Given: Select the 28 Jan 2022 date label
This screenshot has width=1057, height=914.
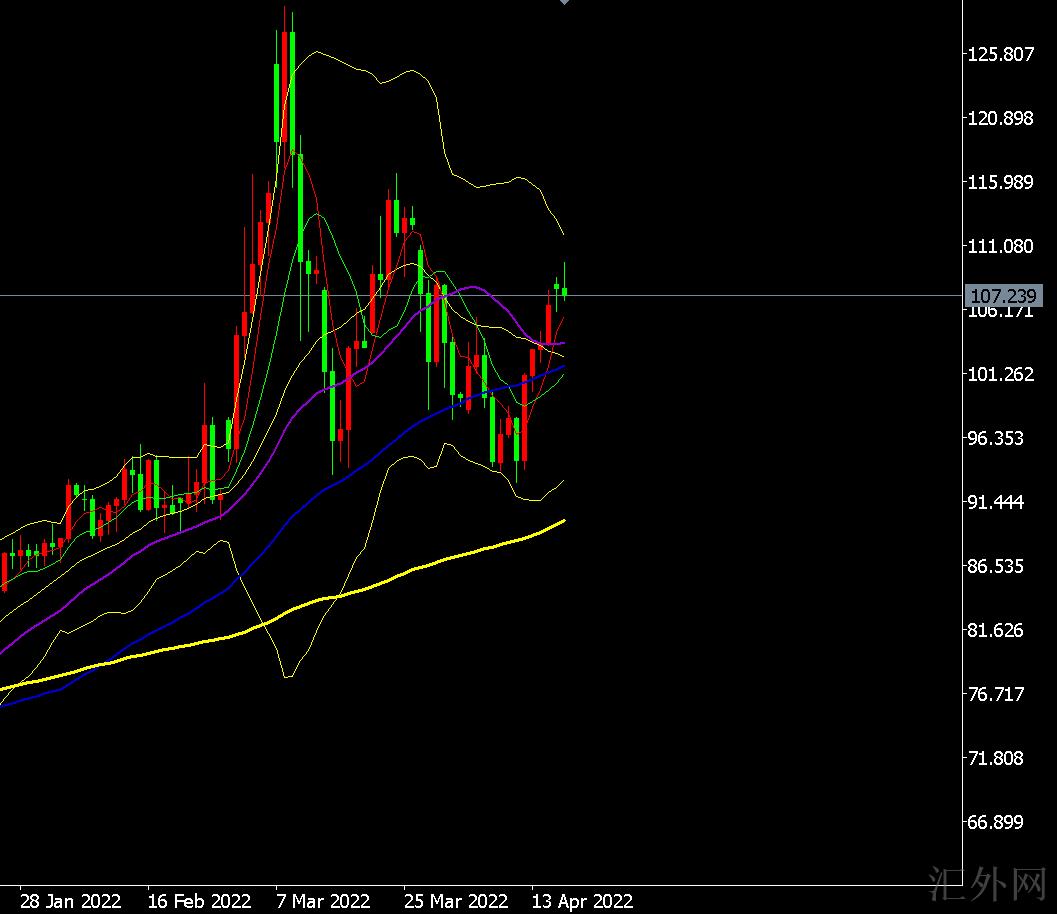Looking at the screenshot, I should tap(70, 901).
